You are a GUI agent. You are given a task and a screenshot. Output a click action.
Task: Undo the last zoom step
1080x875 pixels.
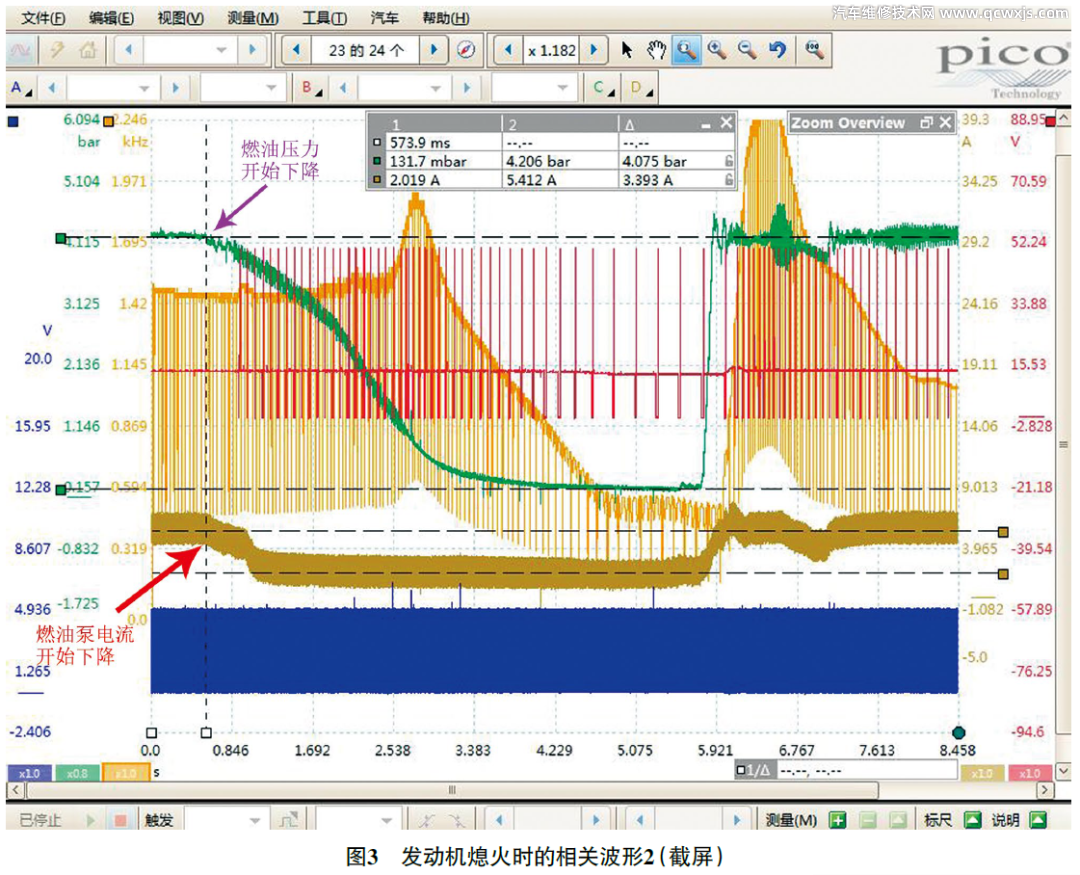point(777,50)
